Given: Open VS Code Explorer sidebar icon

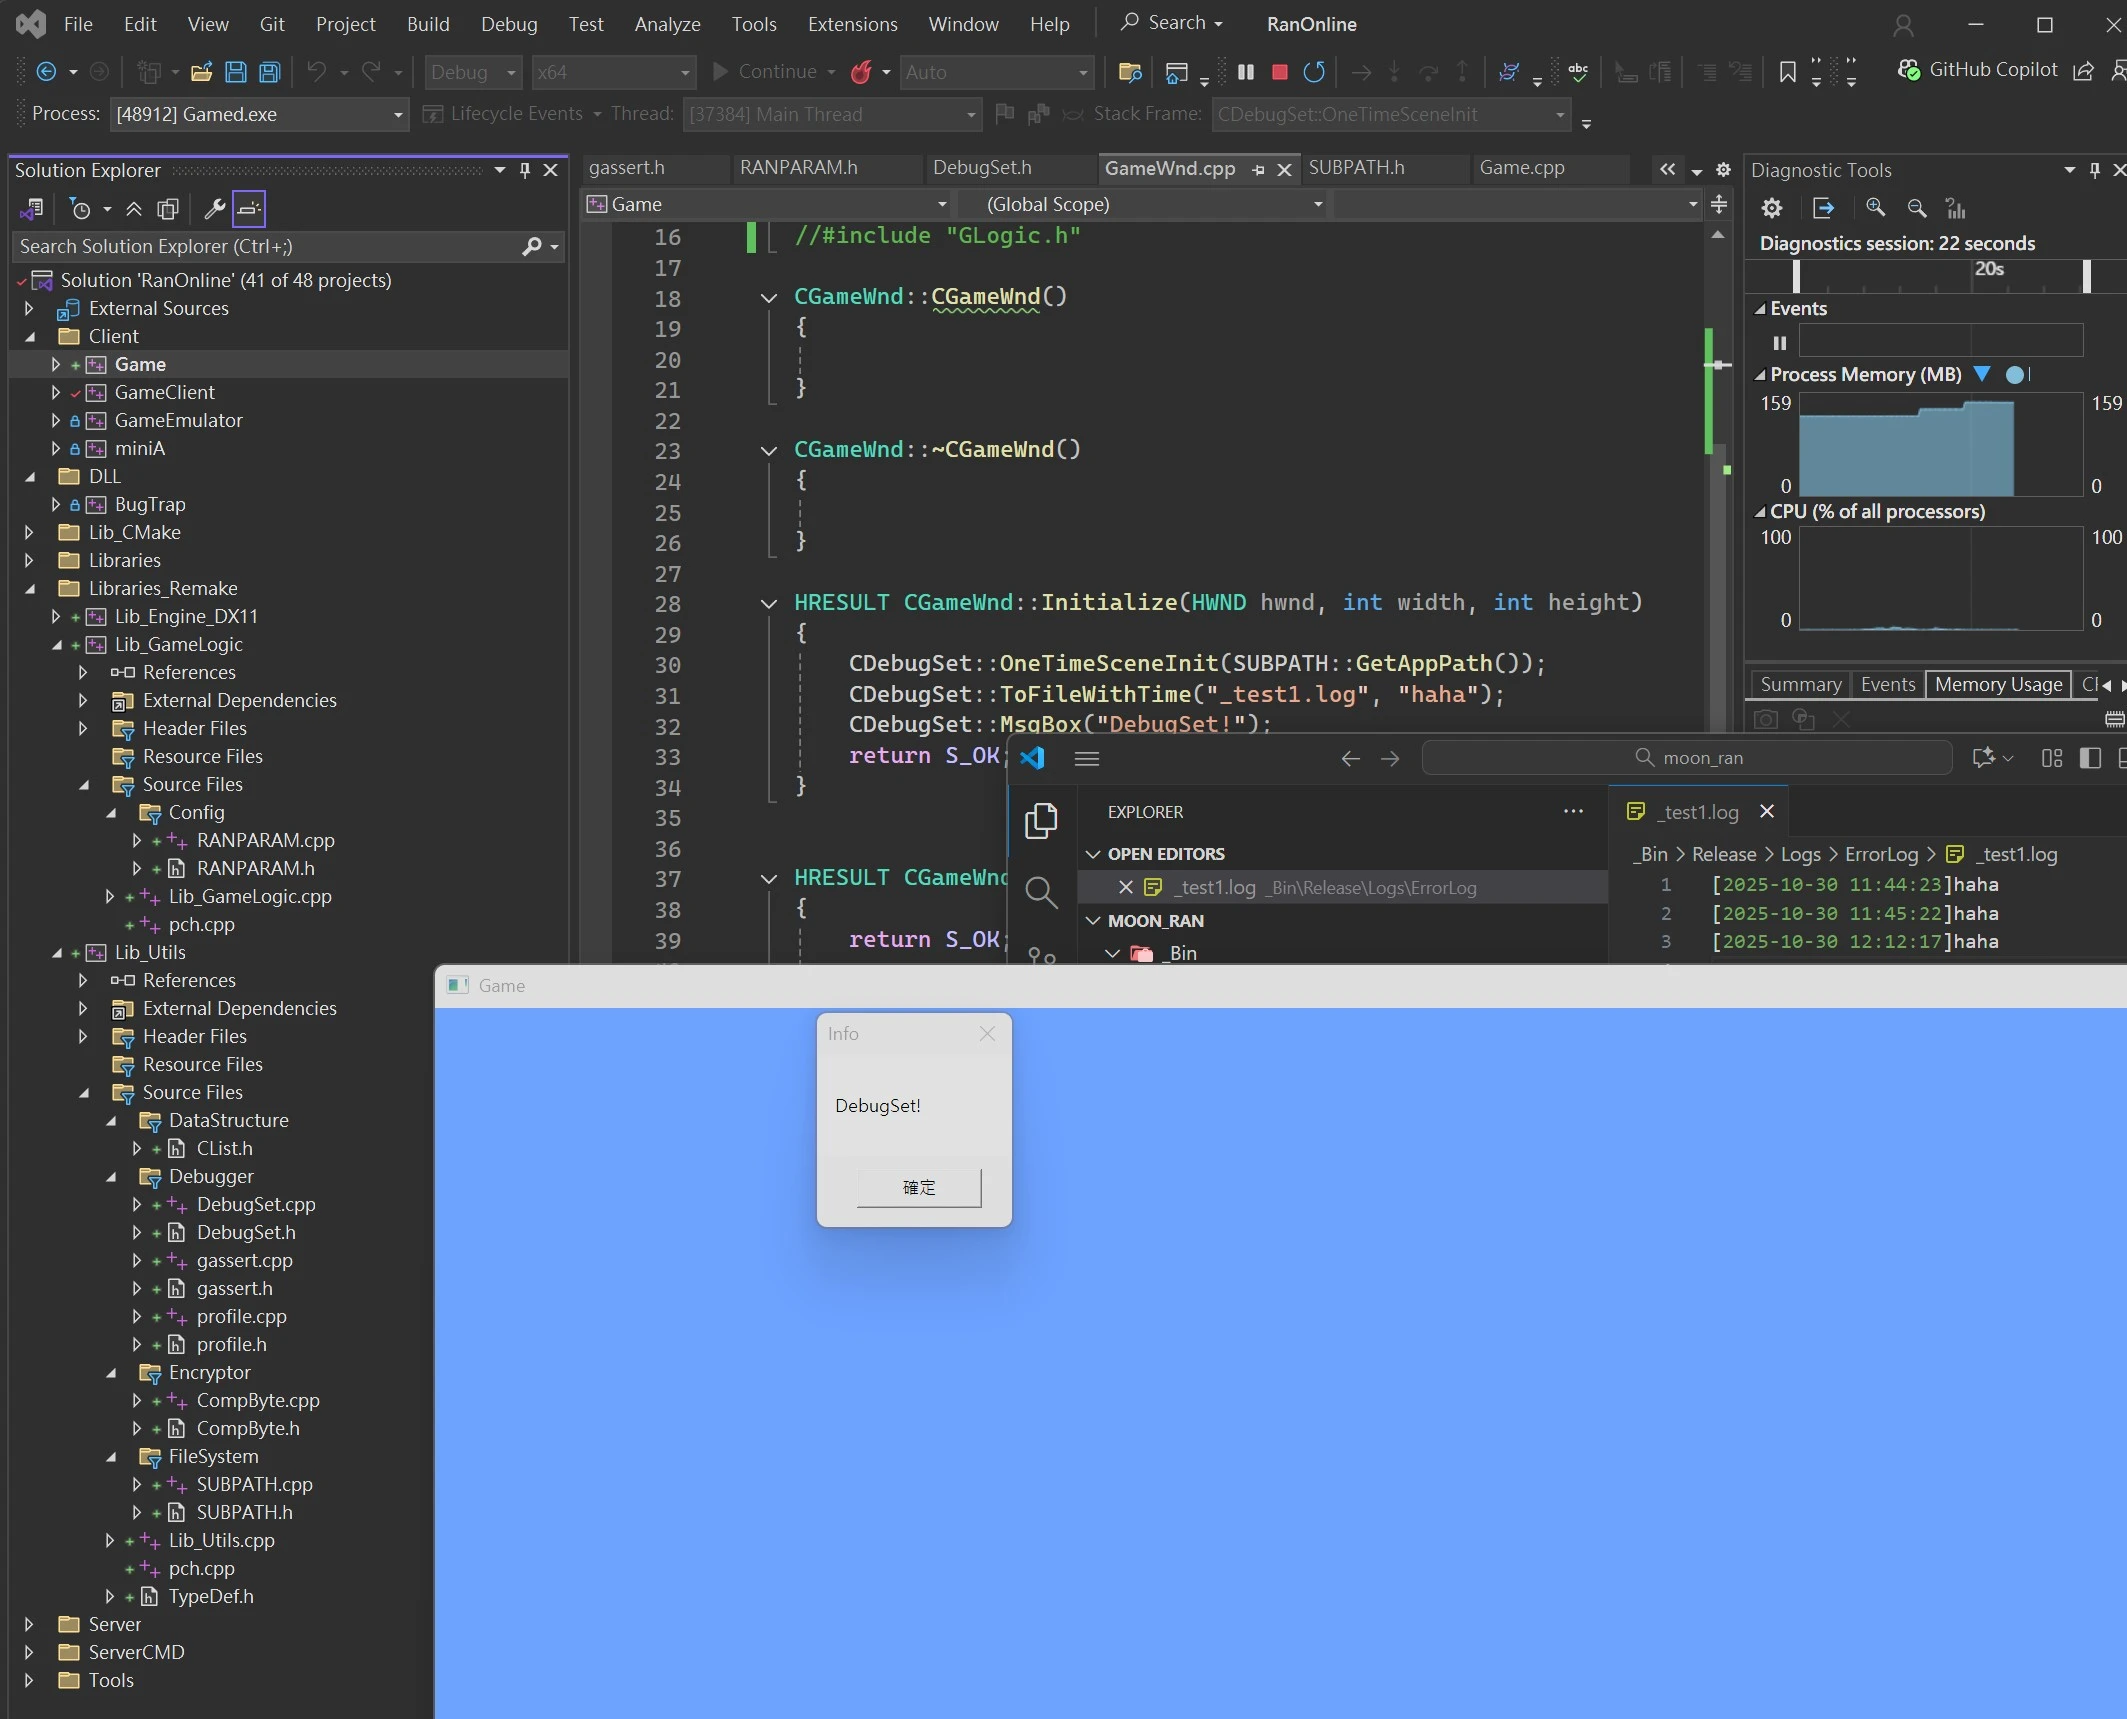Looking at the screenshot, I should click(1041, 821).
